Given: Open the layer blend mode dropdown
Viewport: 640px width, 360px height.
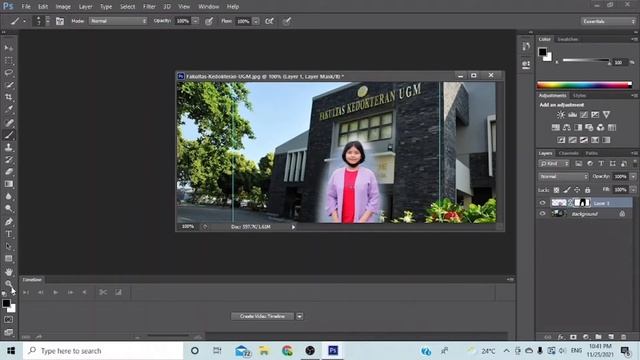Looking at the screenshot, I should click(563, 177).
